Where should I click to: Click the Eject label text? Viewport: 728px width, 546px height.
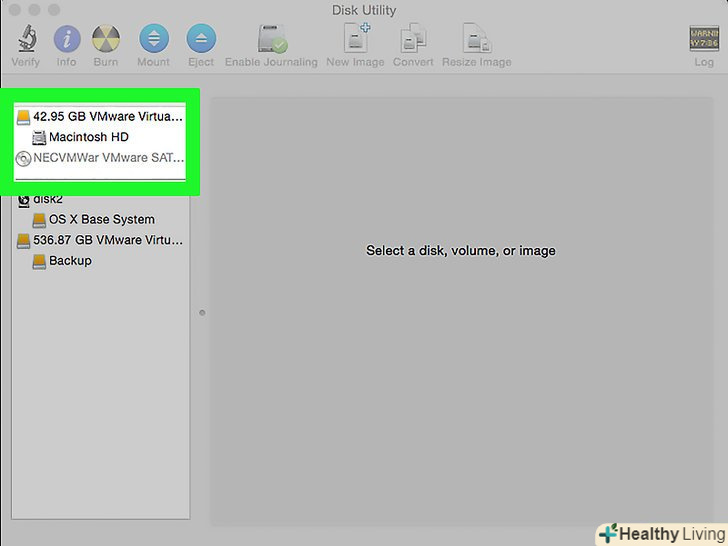[x=201, y=62]
